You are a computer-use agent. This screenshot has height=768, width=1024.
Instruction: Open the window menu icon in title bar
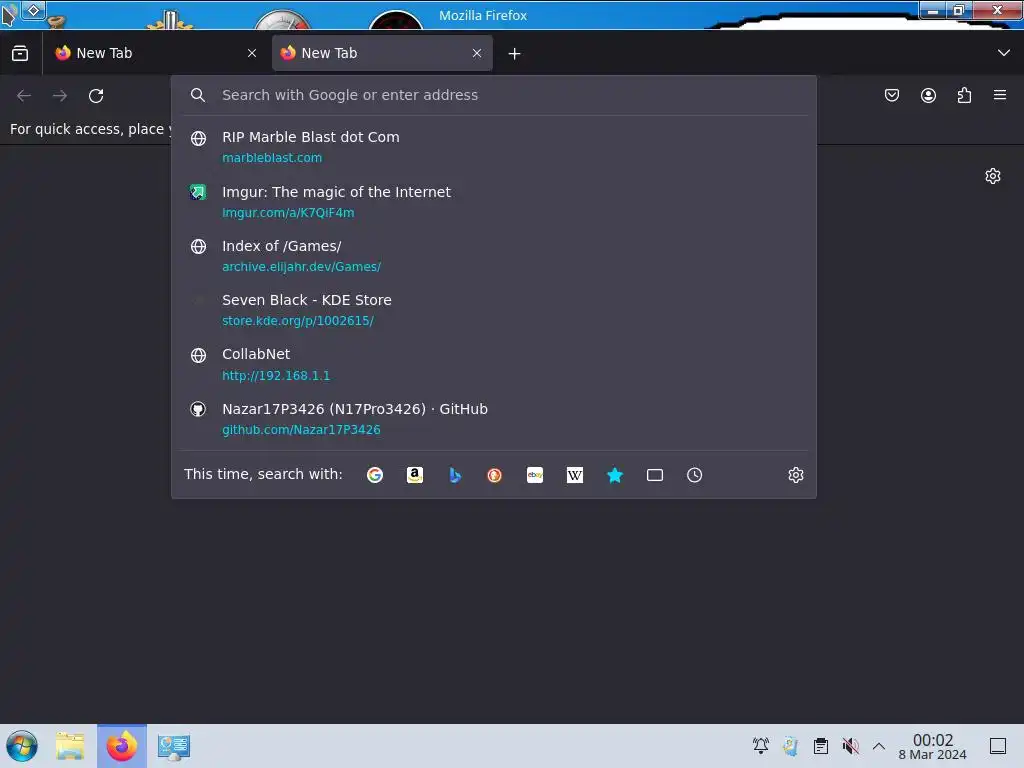pyautogui.click(x=9, y=13)
